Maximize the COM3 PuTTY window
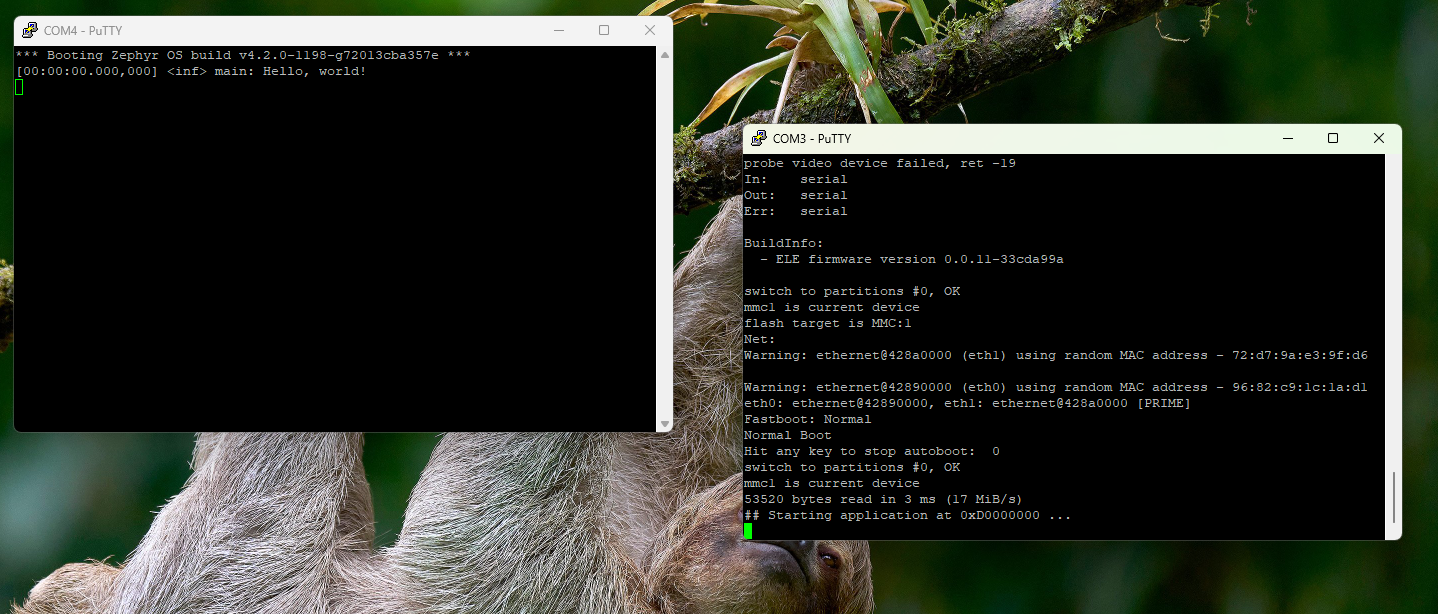1438x614 pixels. pyautogui.click(x=1333, y=139)
